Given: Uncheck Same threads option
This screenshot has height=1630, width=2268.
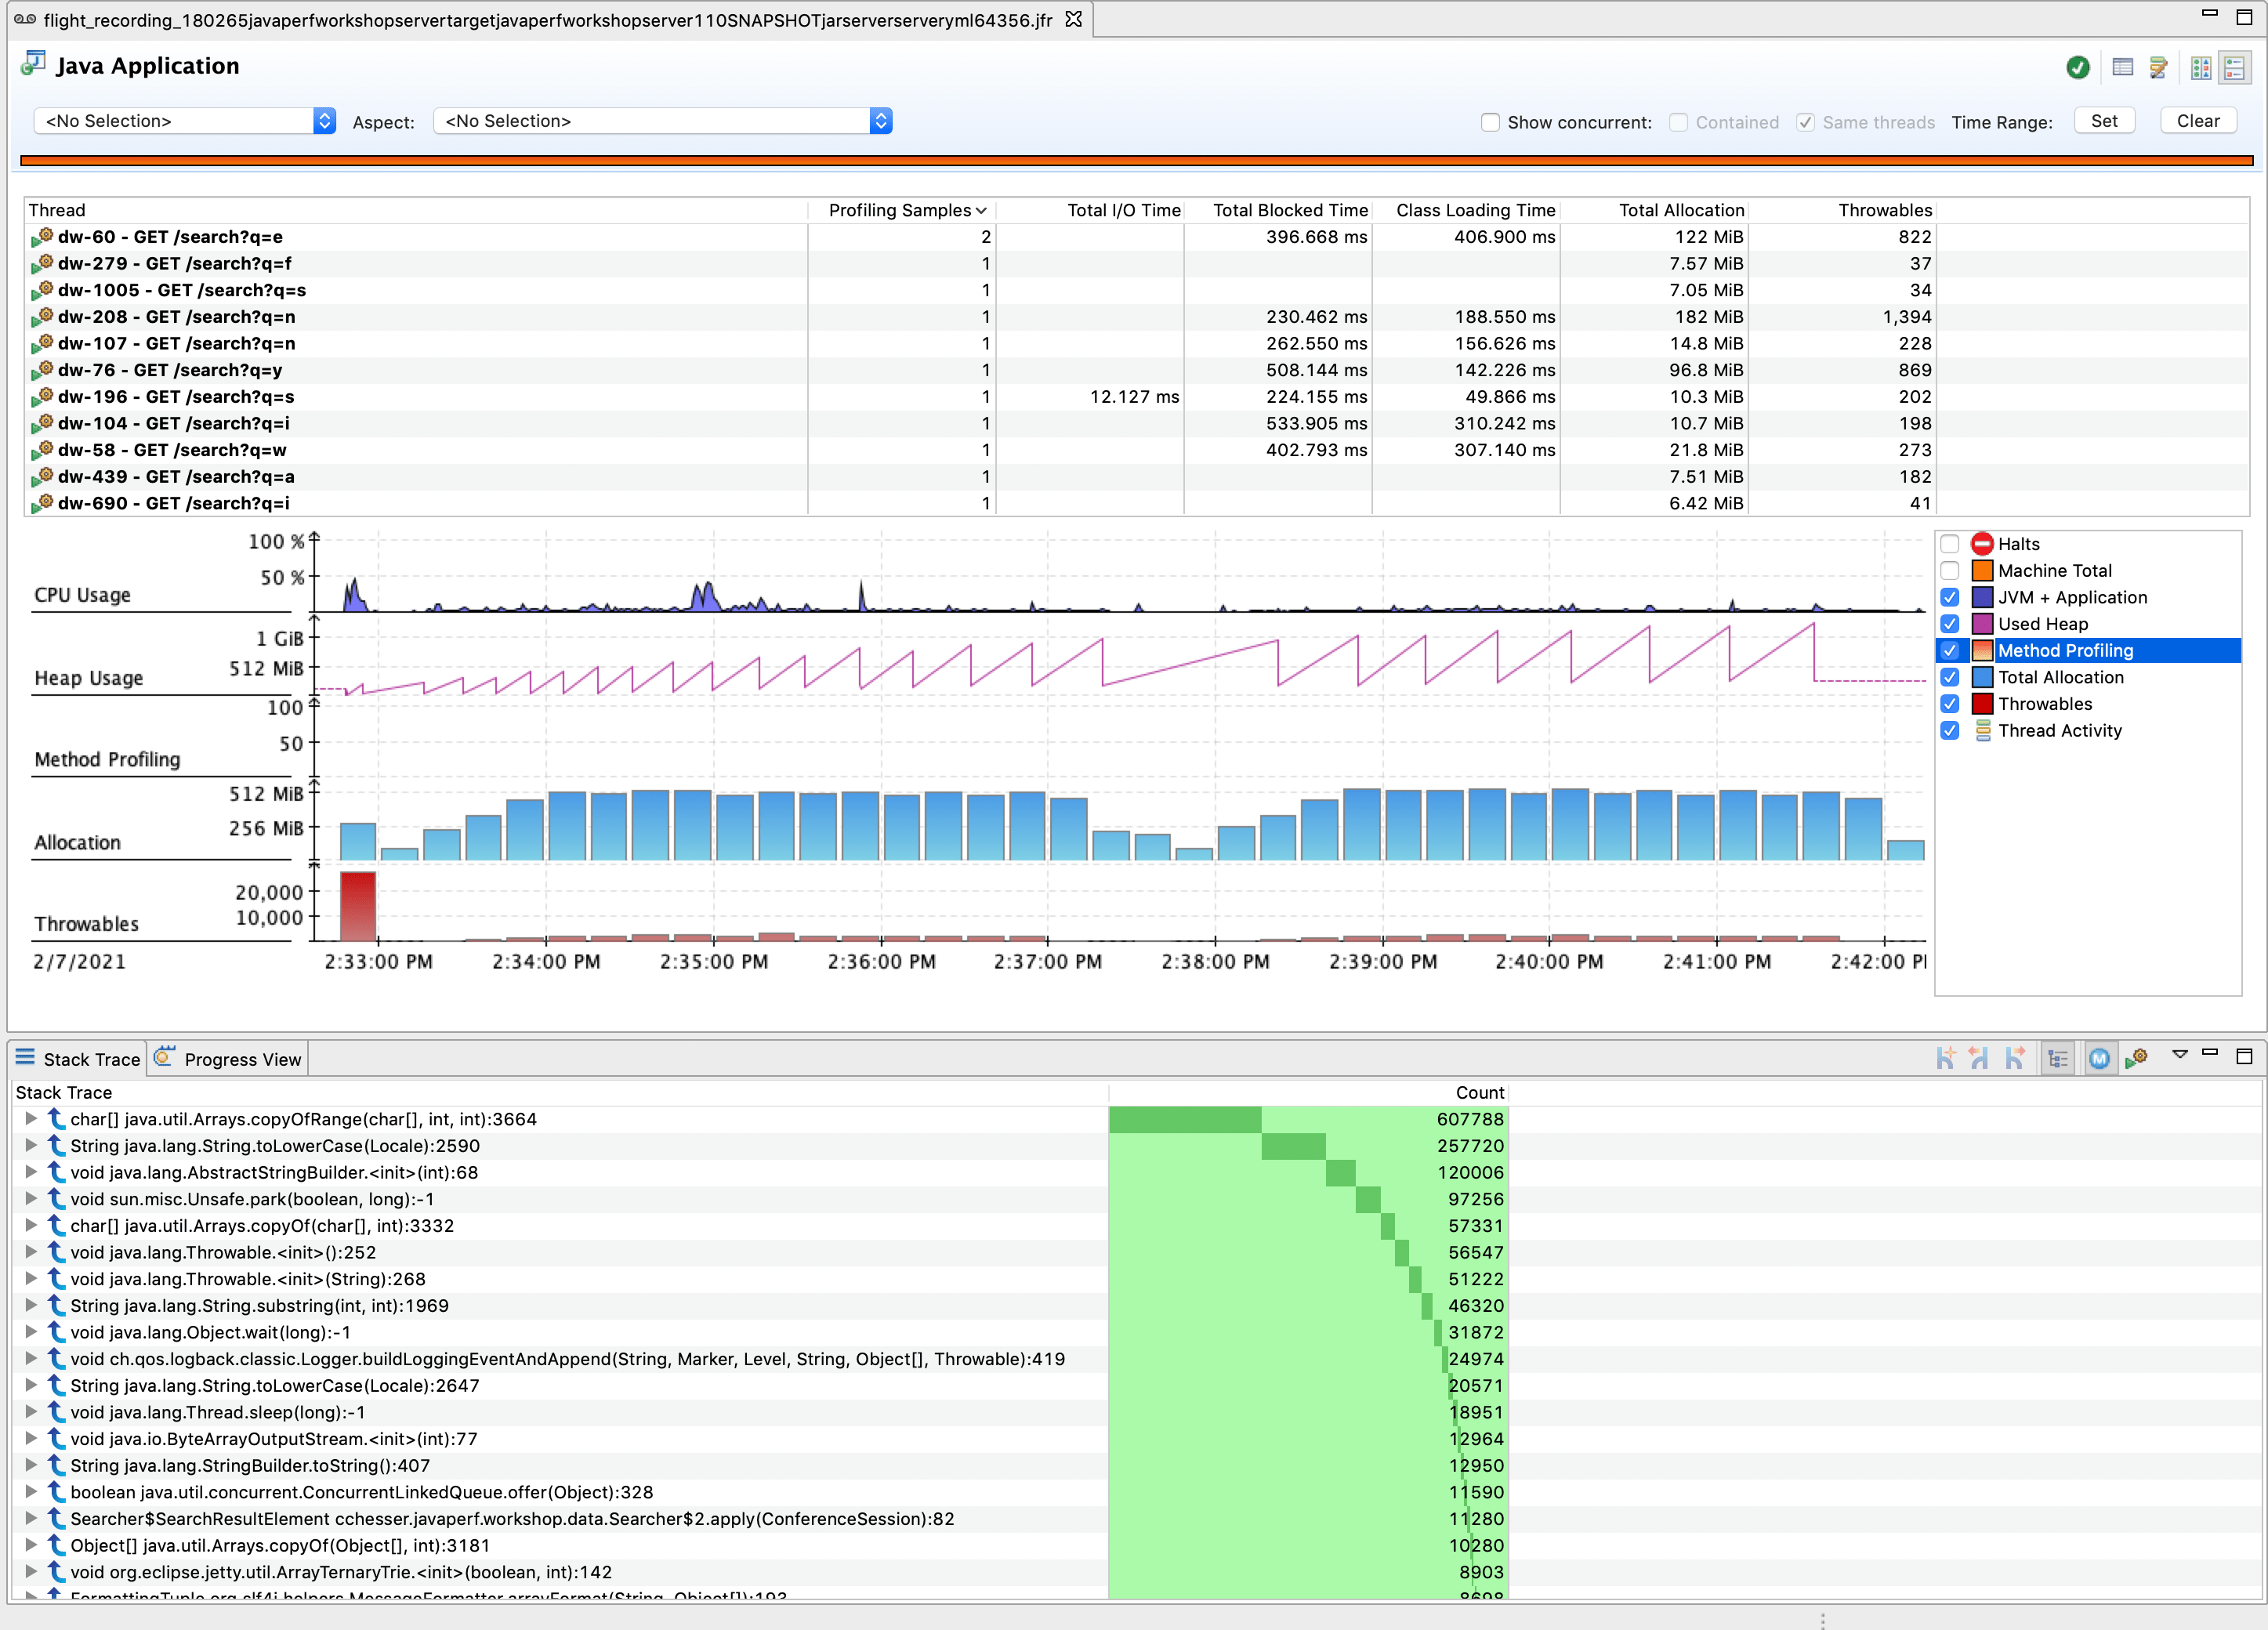Looking at the screenshot, I should coord(1806,121).
